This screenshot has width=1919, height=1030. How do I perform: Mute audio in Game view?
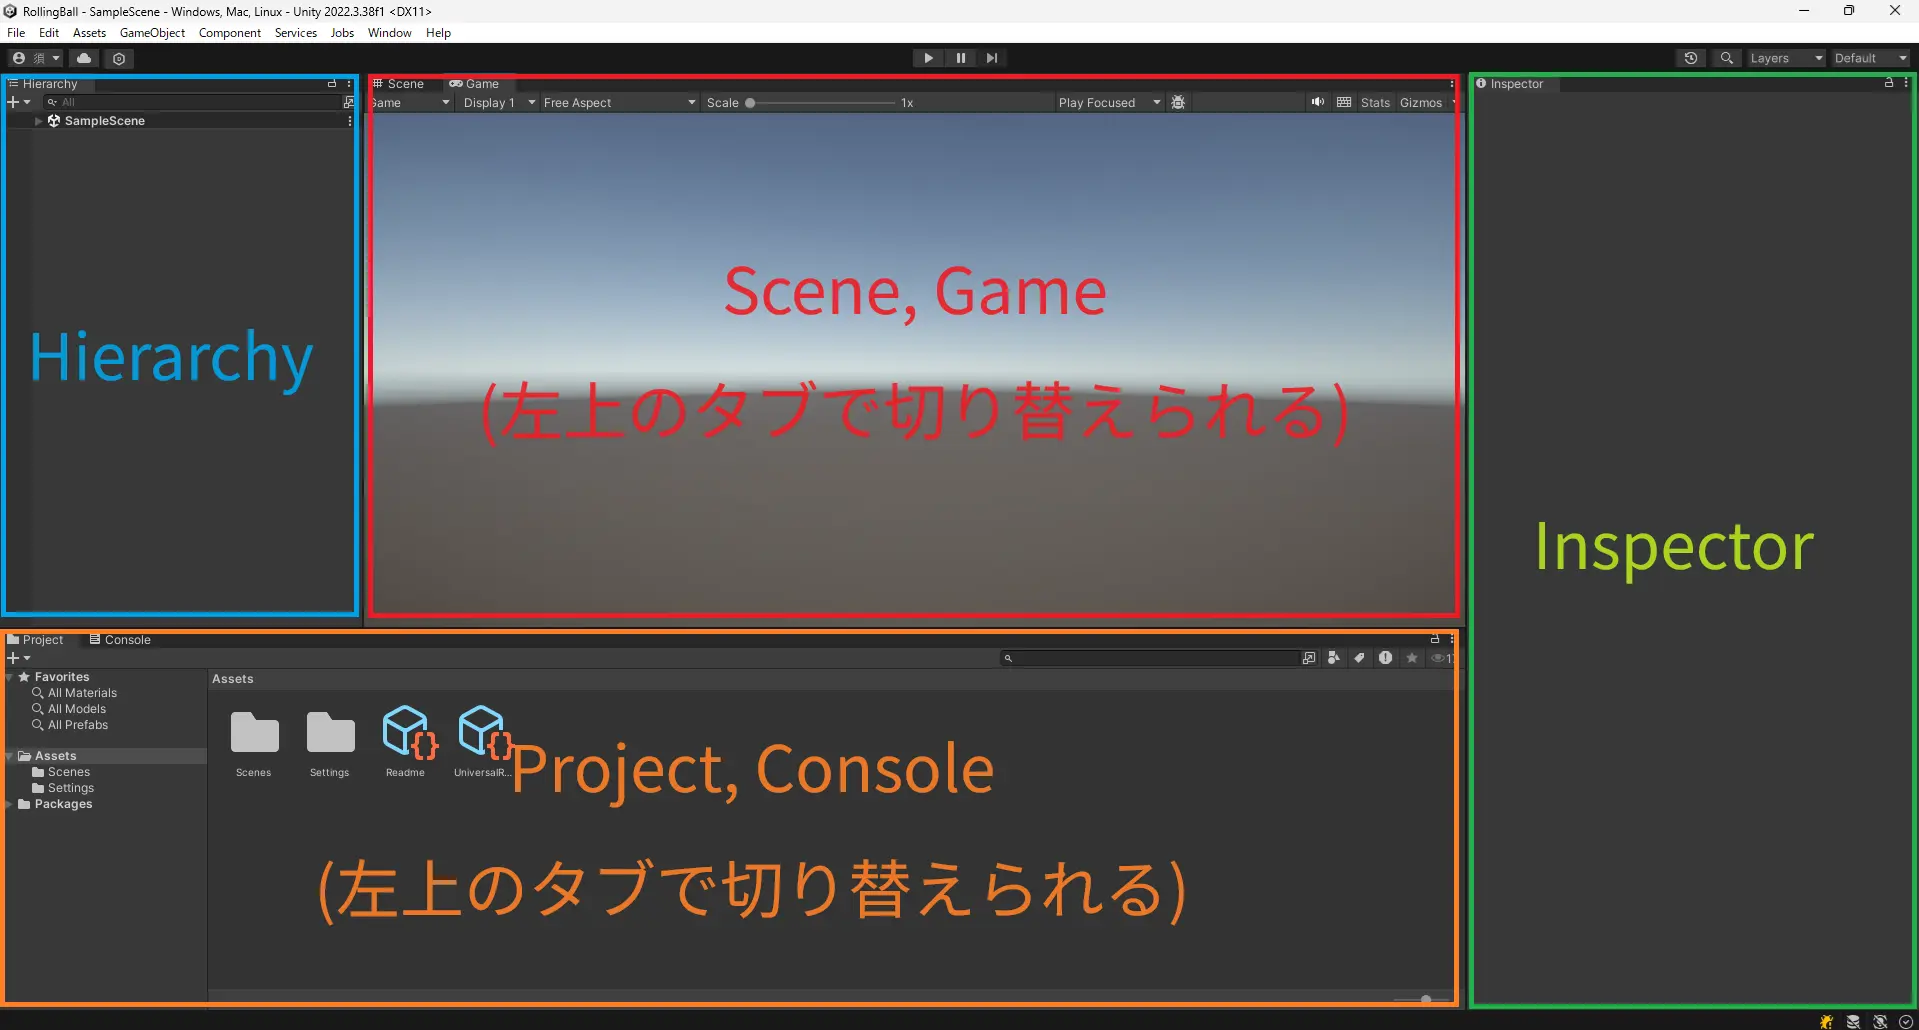(1318, 102)
